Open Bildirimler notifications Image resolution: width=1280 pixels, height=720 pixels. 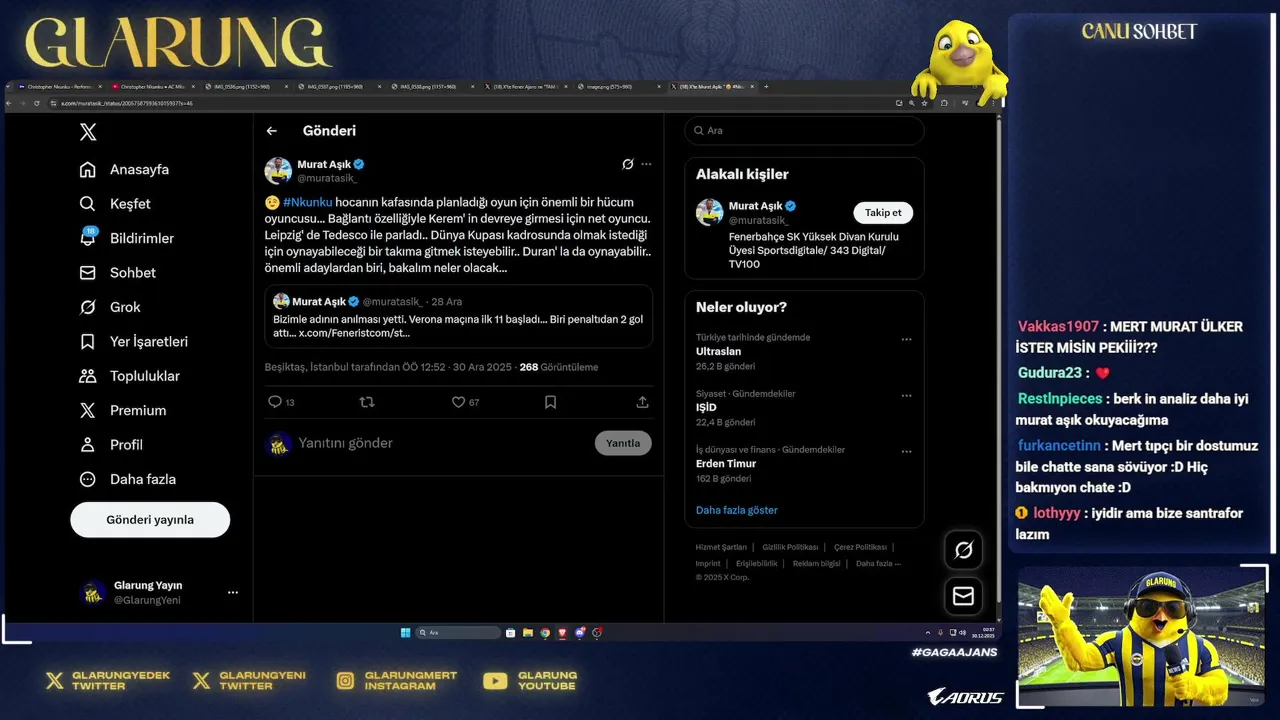point(127,238)
